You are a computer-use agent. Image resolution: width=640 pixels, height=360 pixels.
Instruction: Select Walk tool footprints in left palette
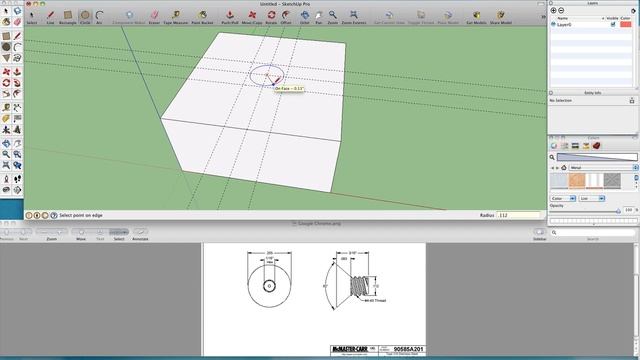click(17, 179)
